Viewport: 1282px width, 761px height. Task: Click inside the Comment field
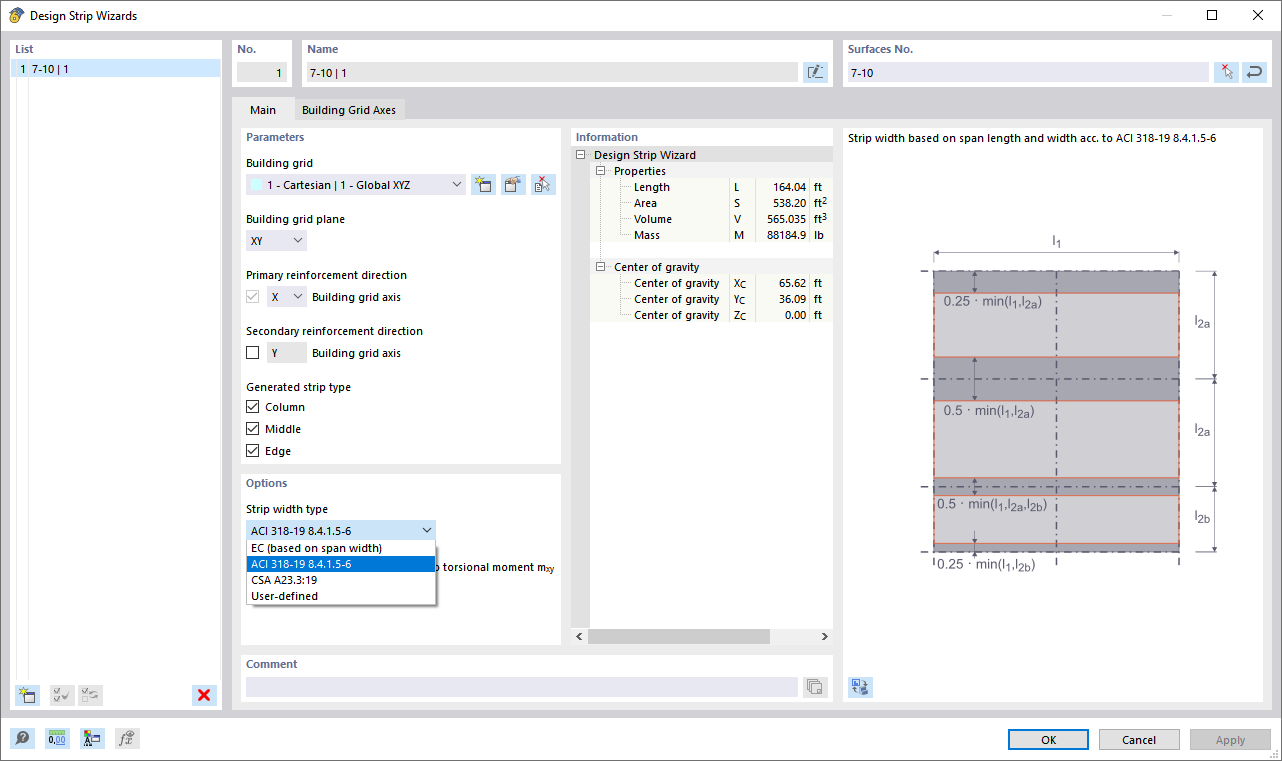pos(520,687)
